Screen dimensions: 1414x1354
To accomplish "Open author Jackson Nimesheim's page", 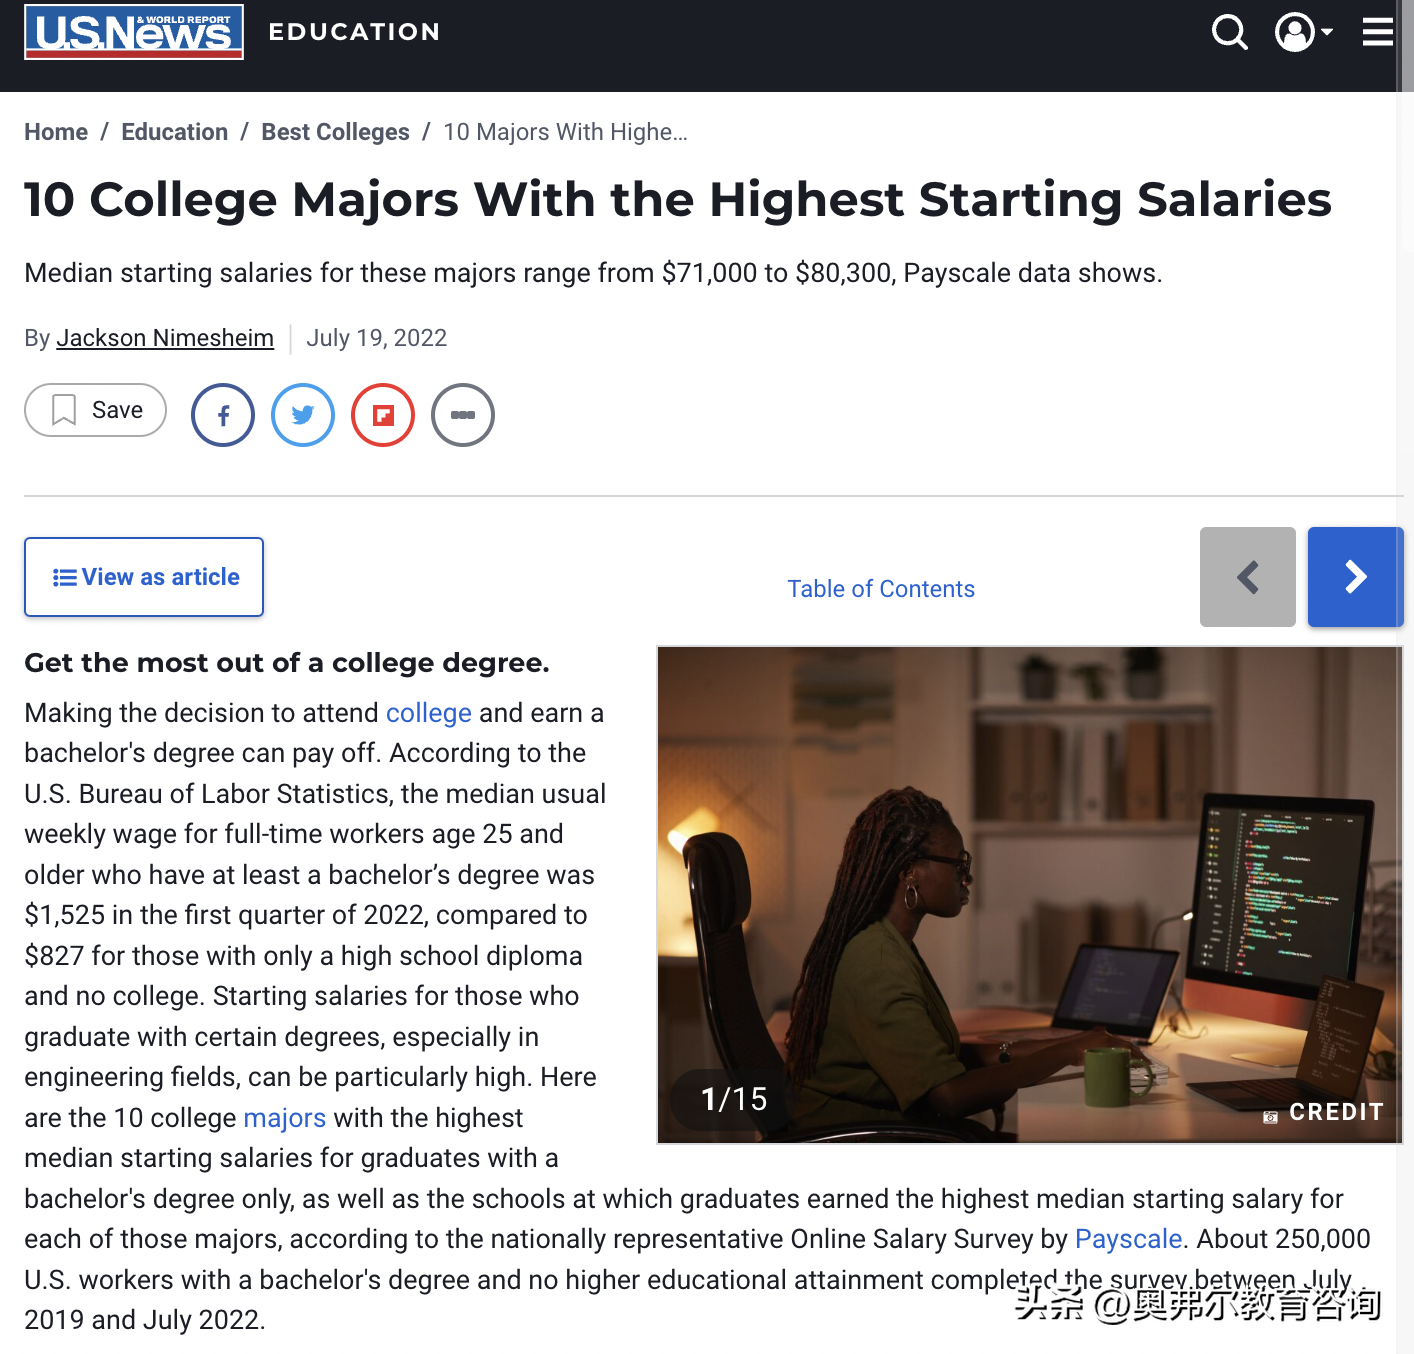I will 165,338.
